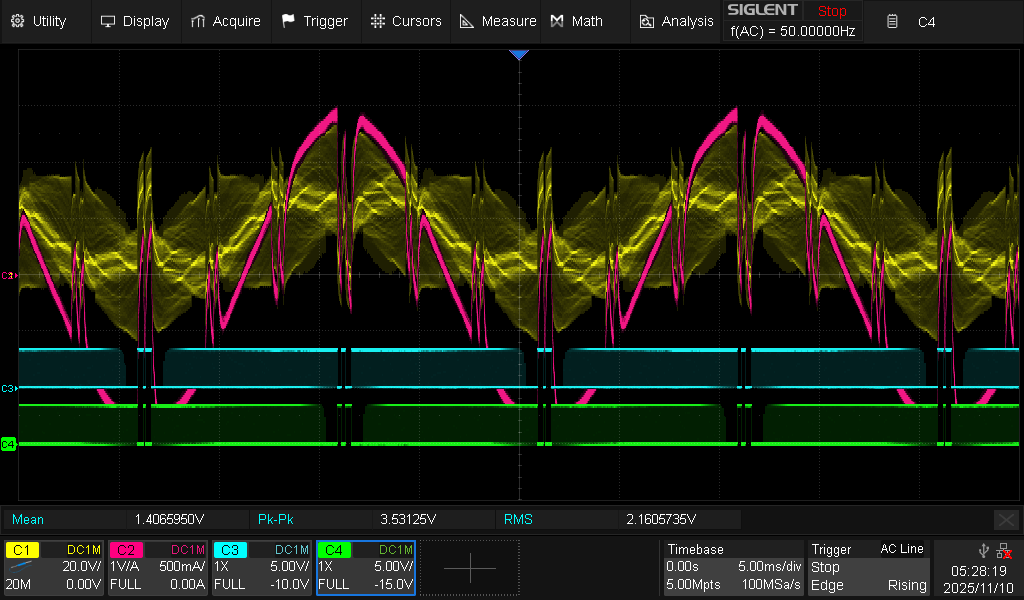Viewport: 1024px width, 600px height.
Task: Toggle channel C1 yellow label
Action: click(24, 550)
